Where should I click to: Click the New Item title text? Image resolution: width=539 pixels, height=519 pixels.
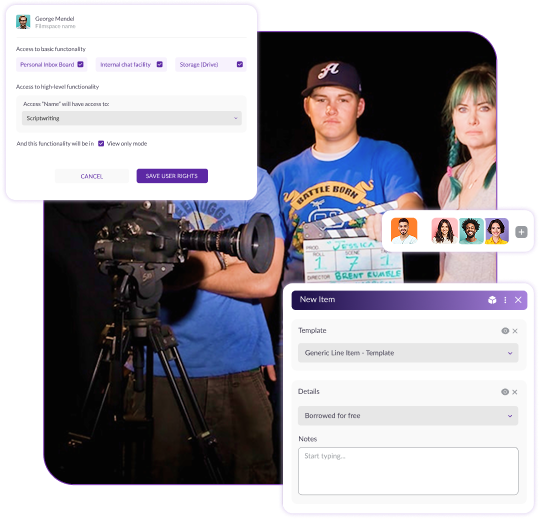point(317,299)
